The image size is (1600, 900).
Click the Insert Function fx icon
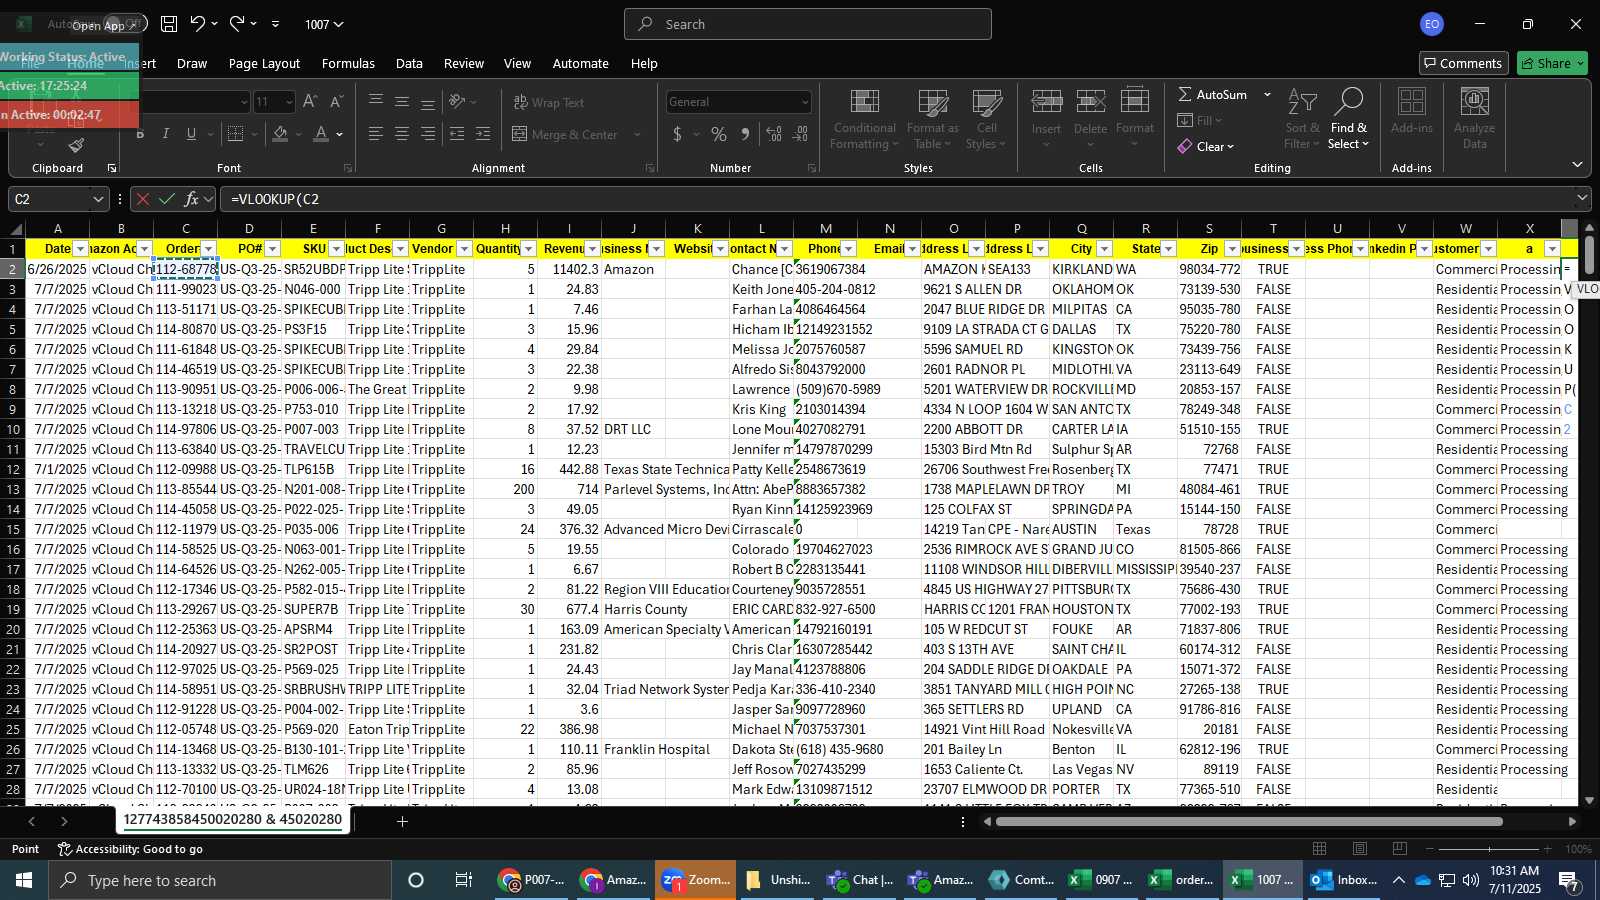tap(192, 199)
